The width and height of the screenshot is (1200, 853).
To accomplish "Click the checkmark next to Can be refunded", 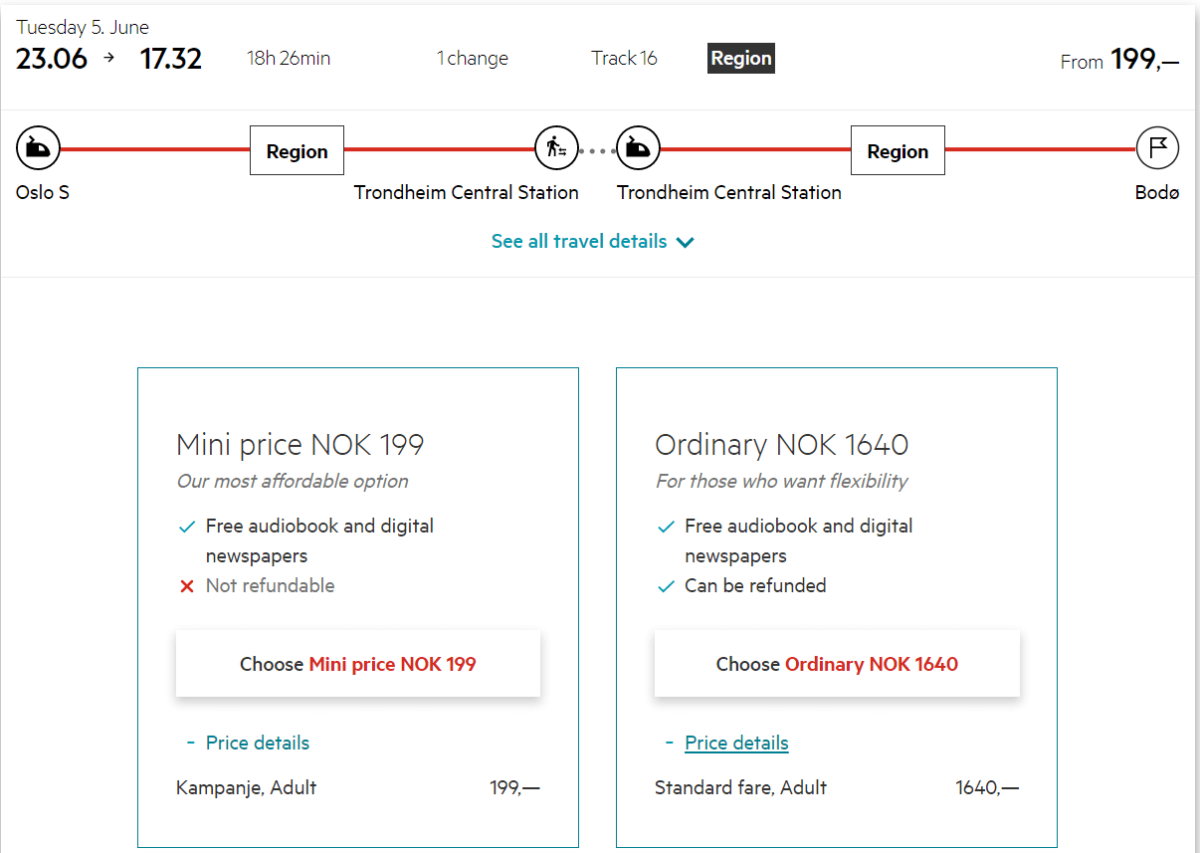I will 666,587.
